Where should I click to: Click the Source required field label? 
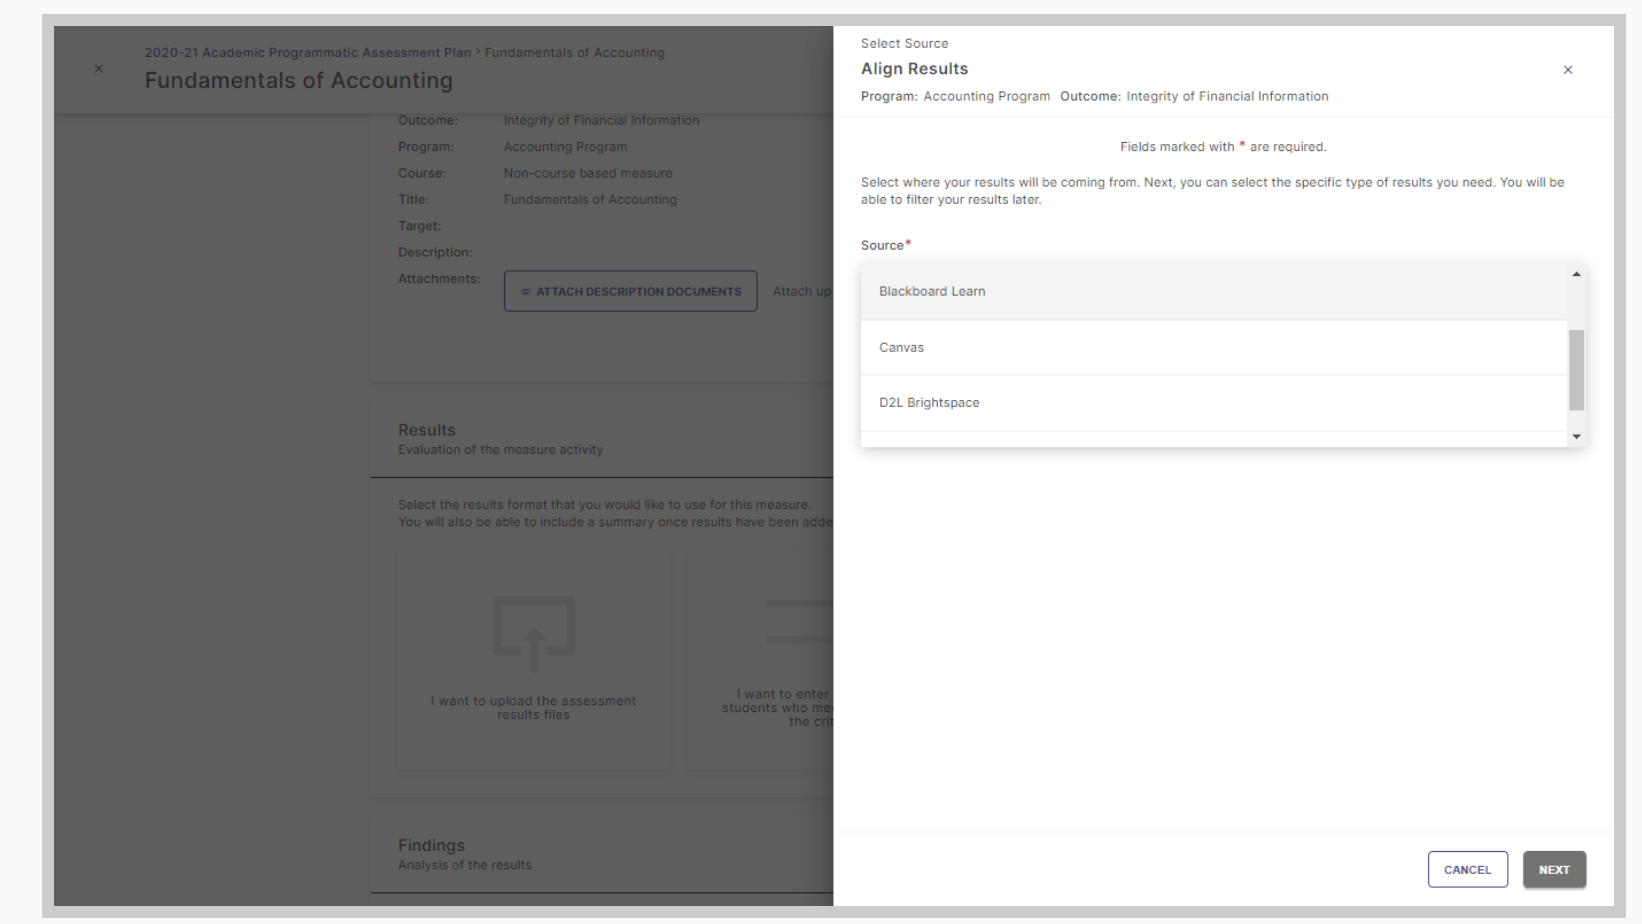pyautogui.click(x=886, y=245)
